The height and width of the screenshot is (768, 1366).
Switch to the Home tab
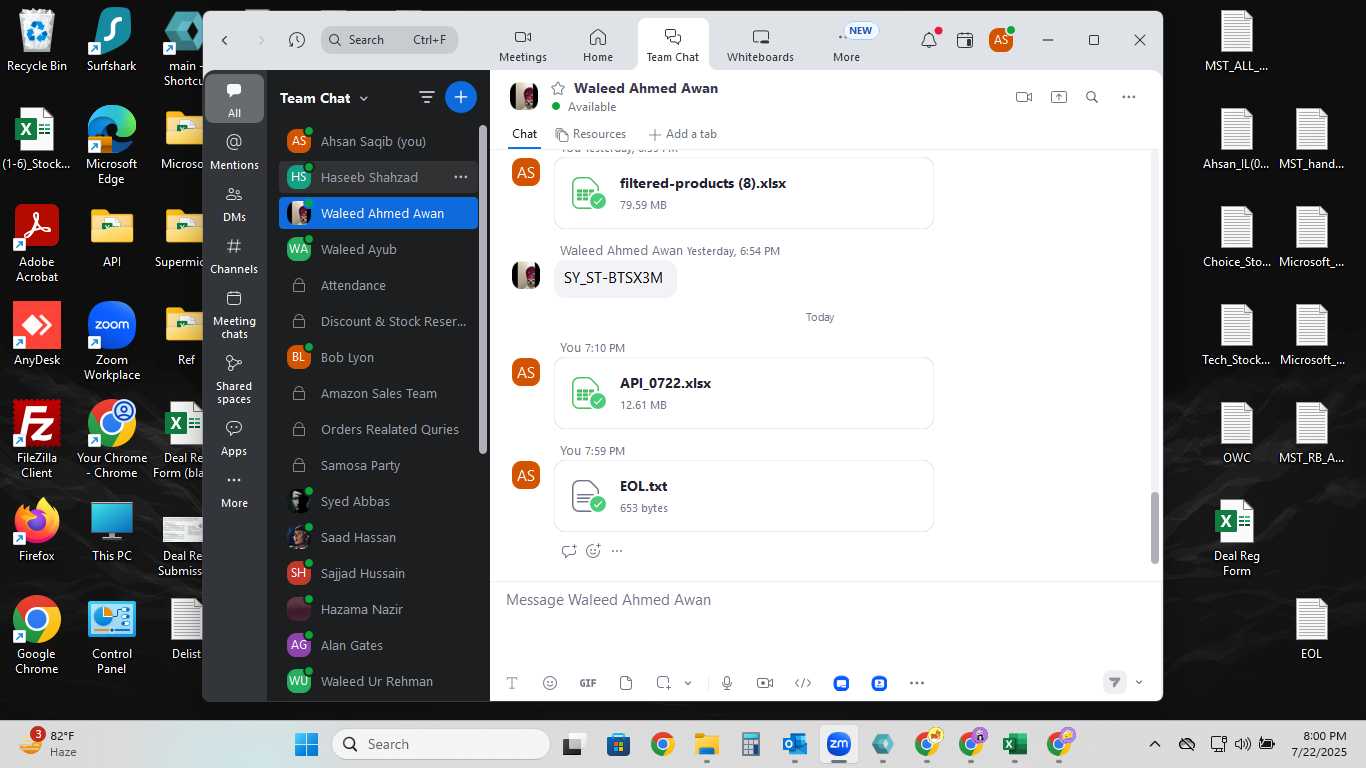(x=598, y=46)
